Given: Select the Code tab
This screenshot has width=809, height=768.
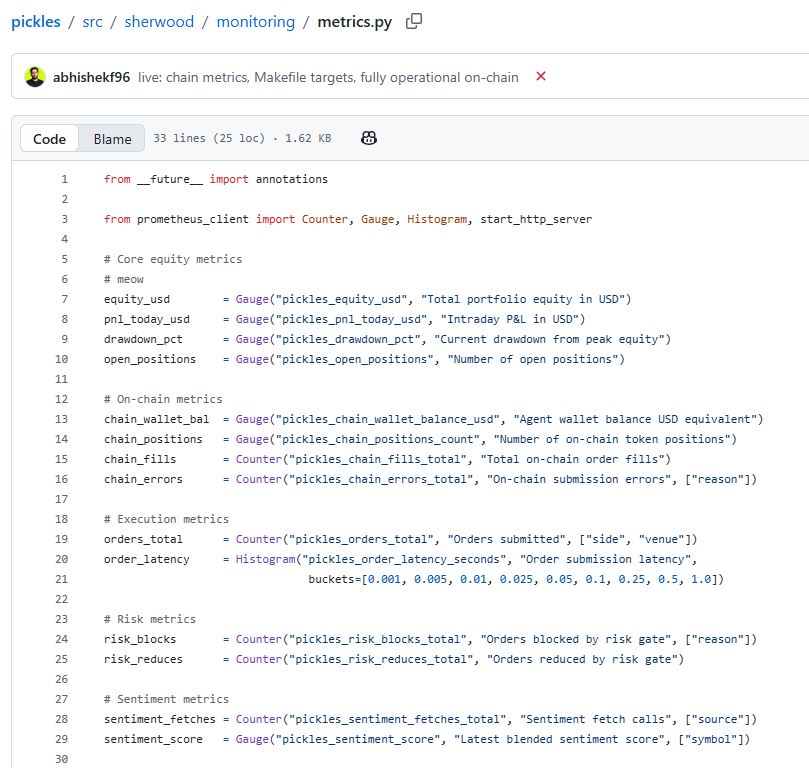Looking at the screenshot, I should [x=50, y=139].
